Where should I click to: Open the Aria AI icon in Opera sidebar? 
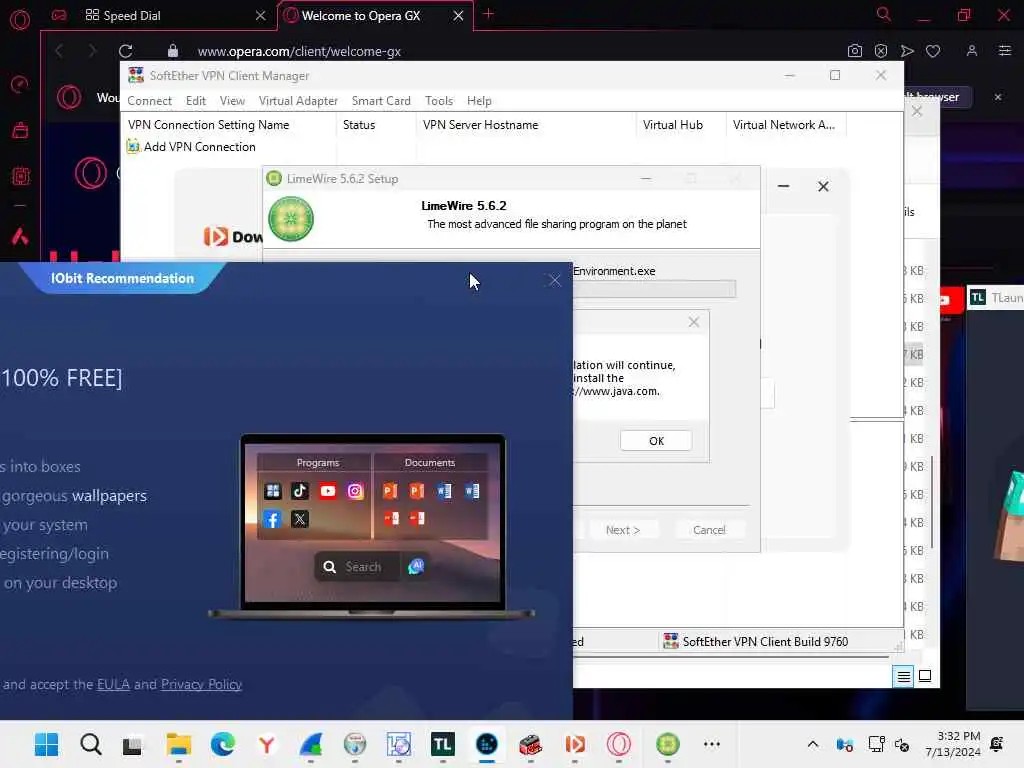(x=20, y=236)
